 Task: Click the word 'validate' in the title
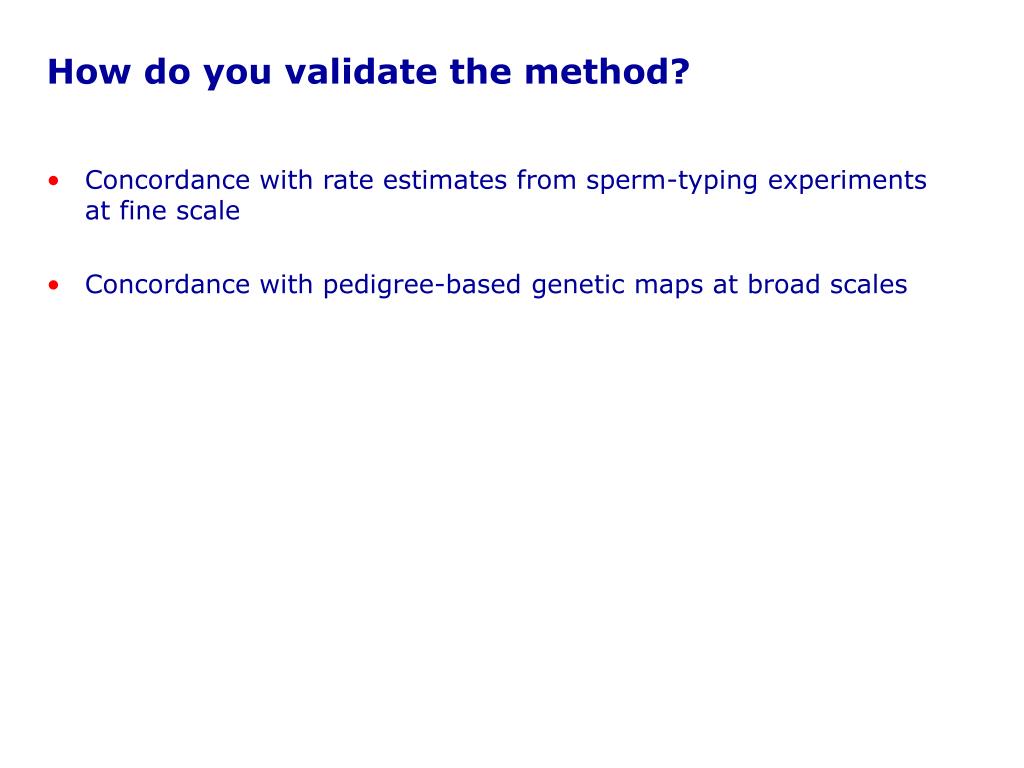coord(361,72)
